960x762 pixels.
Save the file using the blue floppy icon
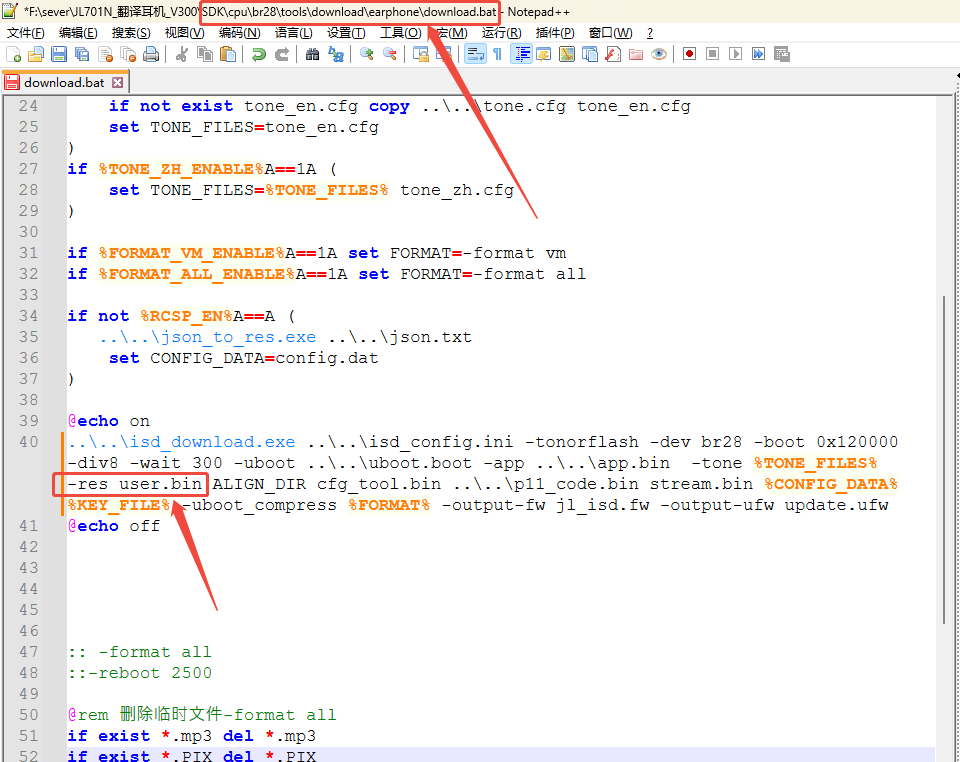59,54
